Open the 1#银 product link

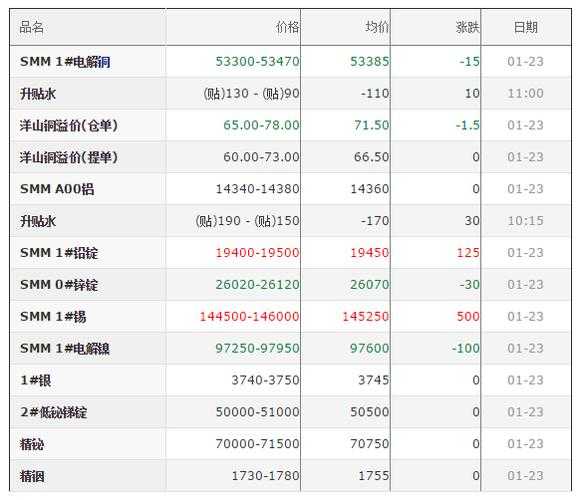point(36,380)
